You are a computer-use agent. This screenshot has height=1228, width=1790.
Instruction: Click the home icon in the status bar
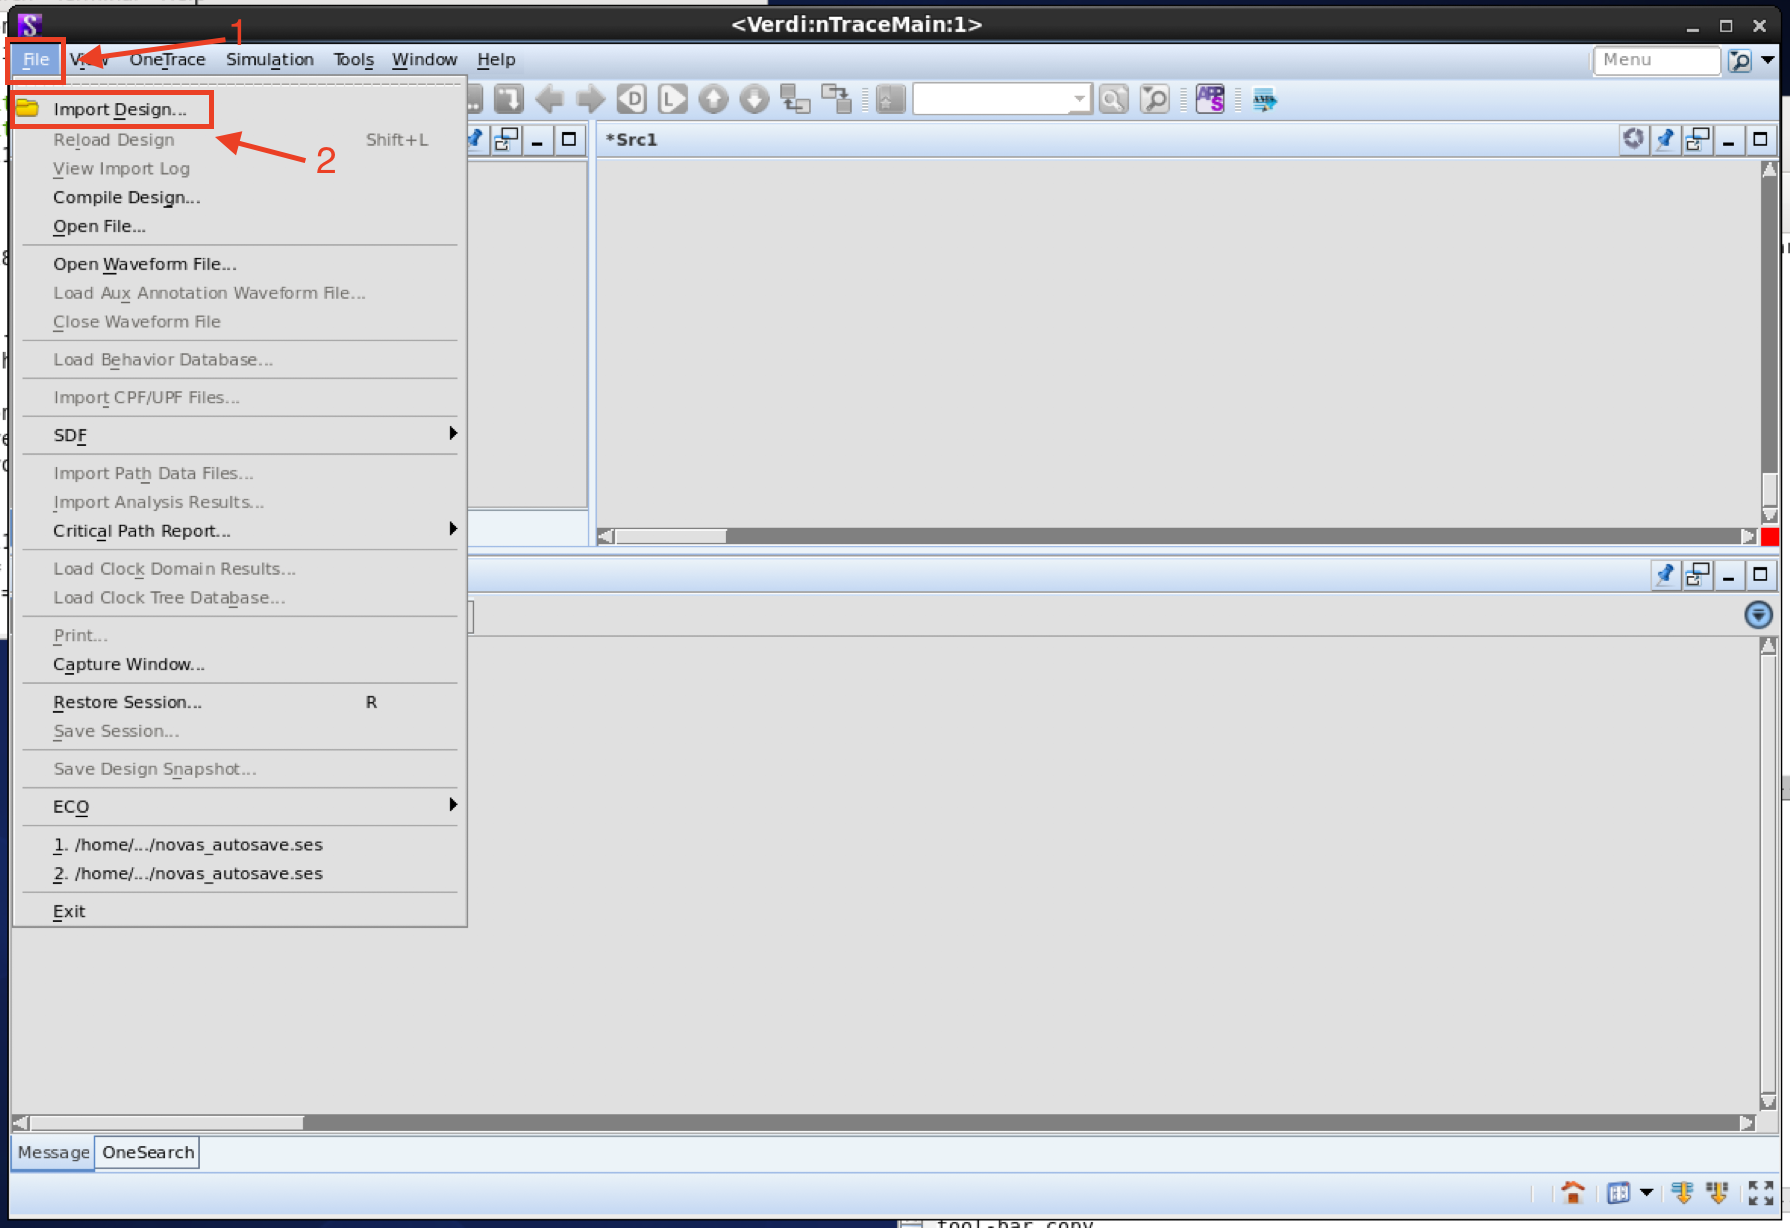point(1573,1193)
